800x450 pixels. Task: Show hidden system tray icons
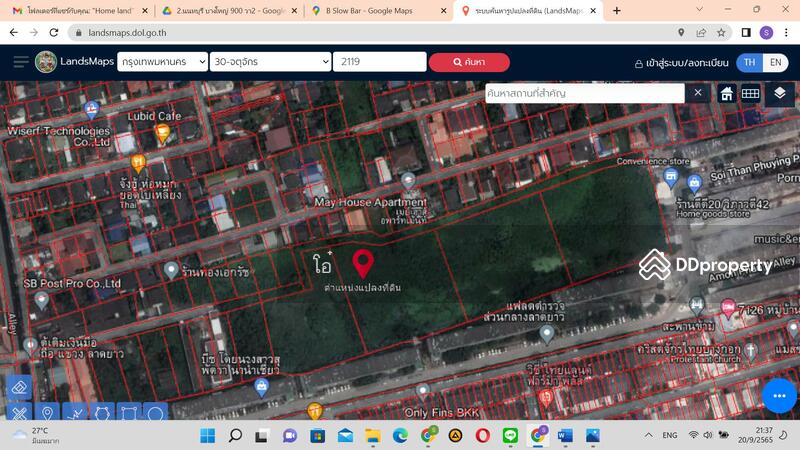click(x=648, y=435)
